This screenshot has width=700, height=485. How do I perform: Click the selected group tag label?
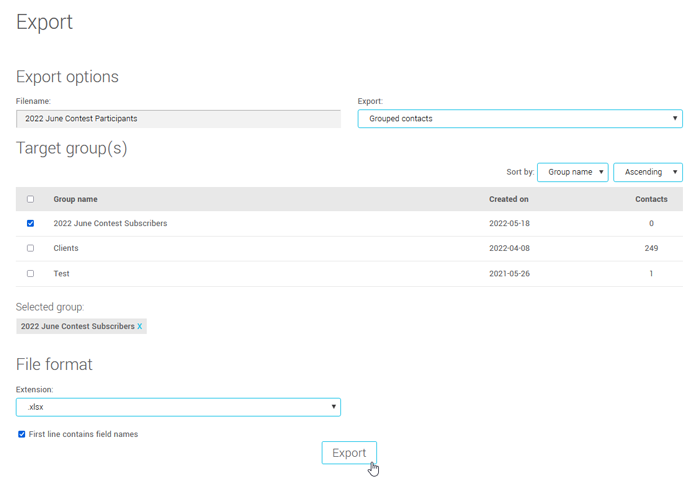tap(77, 326)
